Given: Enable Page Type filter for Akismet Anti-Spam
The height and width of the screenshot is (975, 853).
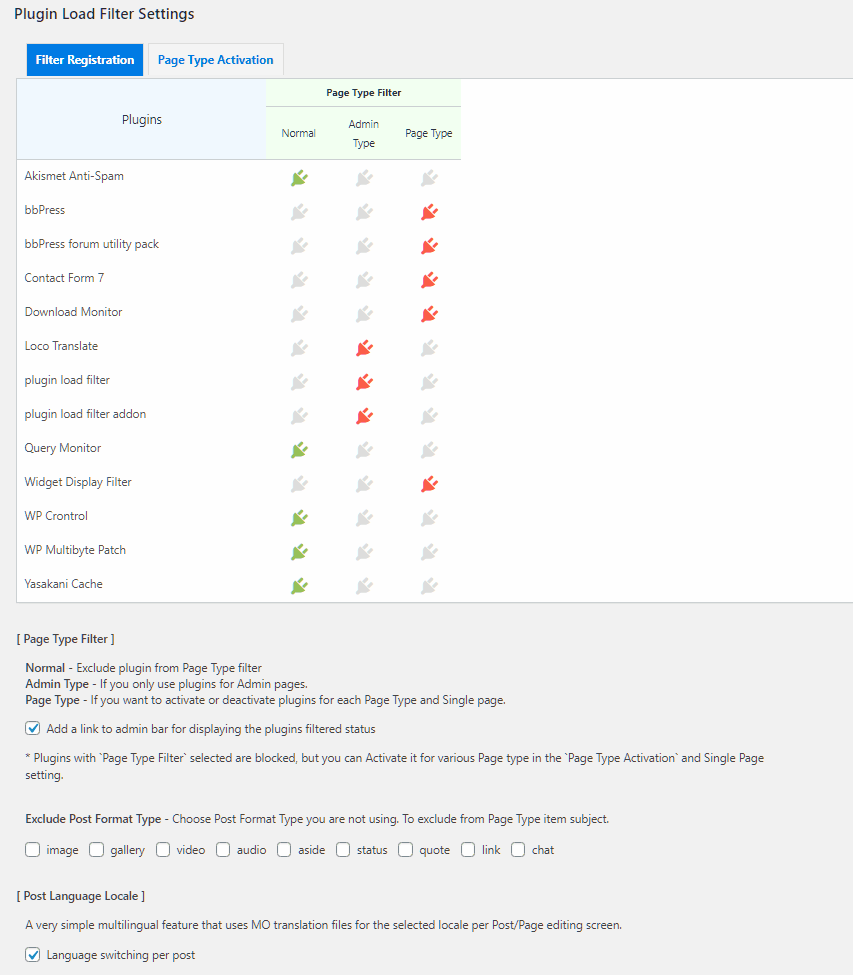Looking at the screenshot, I should [x=428, y=177].
